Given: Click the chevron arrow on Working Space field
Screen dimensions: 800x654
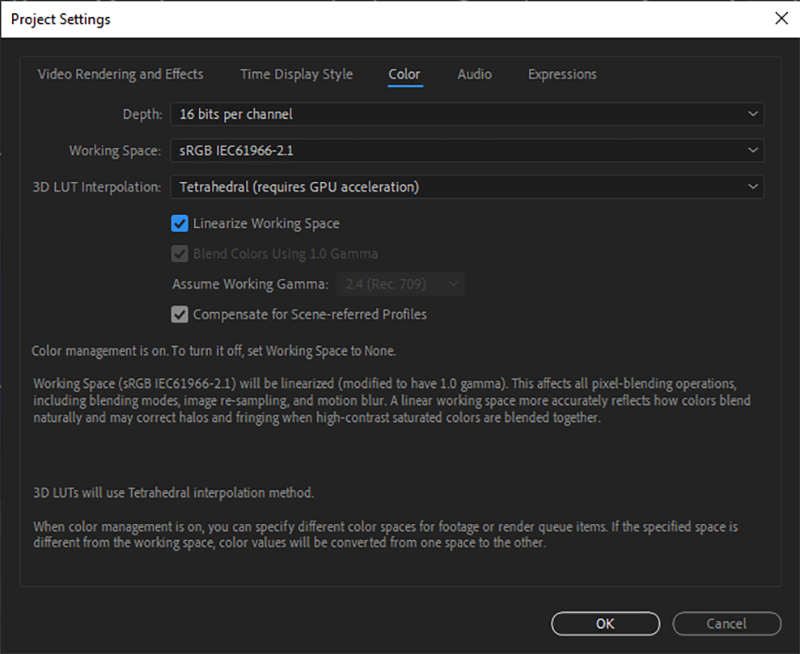Looking at the screenshot, I should pos(752,150).
